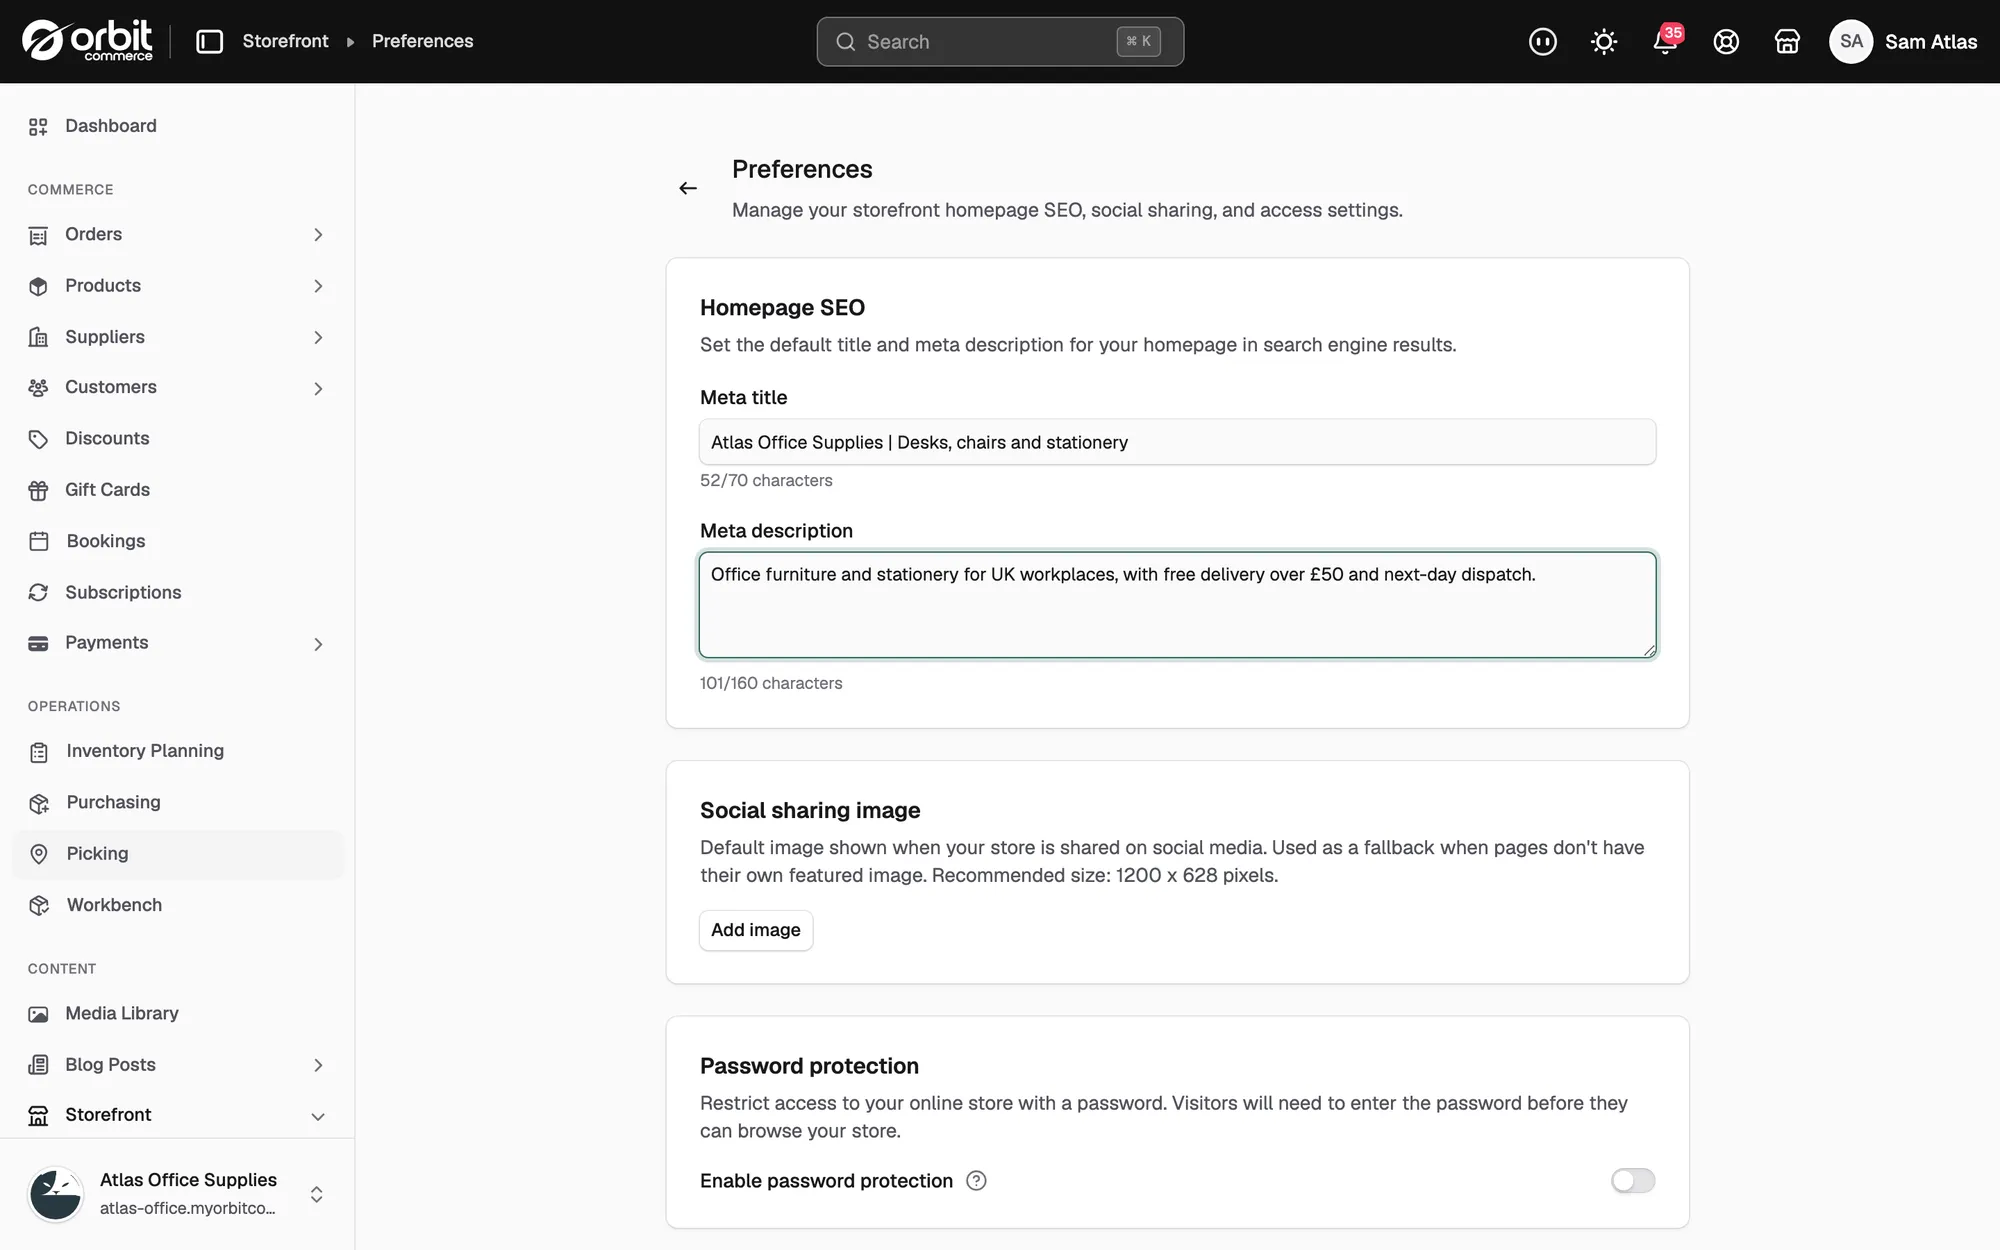Image resolution: width=2000 pixels, height=1250 pixels.
Task: Open the notifications bell
Action: coord(1665,41)
